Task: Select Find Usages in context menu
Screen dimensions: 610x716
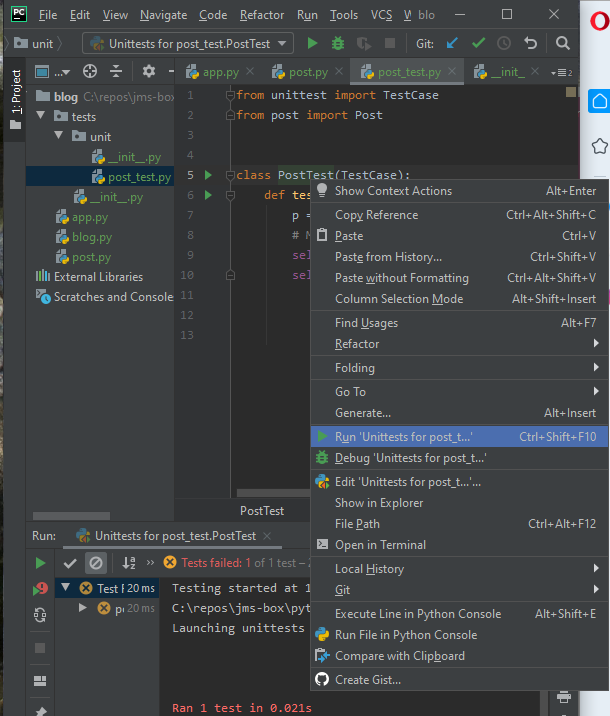Action: tap(459, 323)
